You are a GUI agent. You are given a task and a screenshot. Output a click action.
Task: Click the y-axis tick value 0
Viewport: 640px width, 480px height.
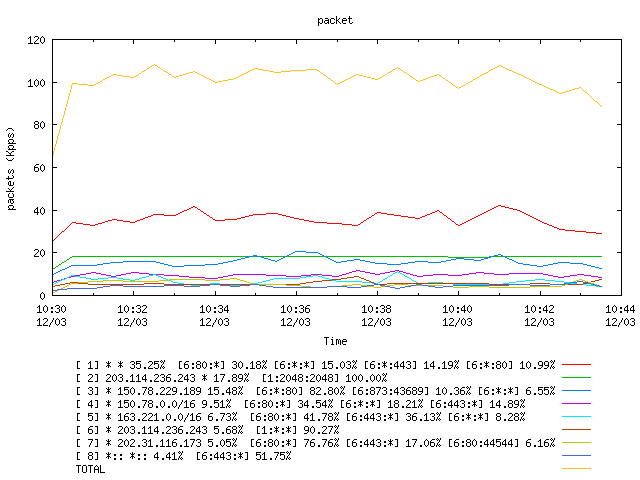[x=42, y=296]
